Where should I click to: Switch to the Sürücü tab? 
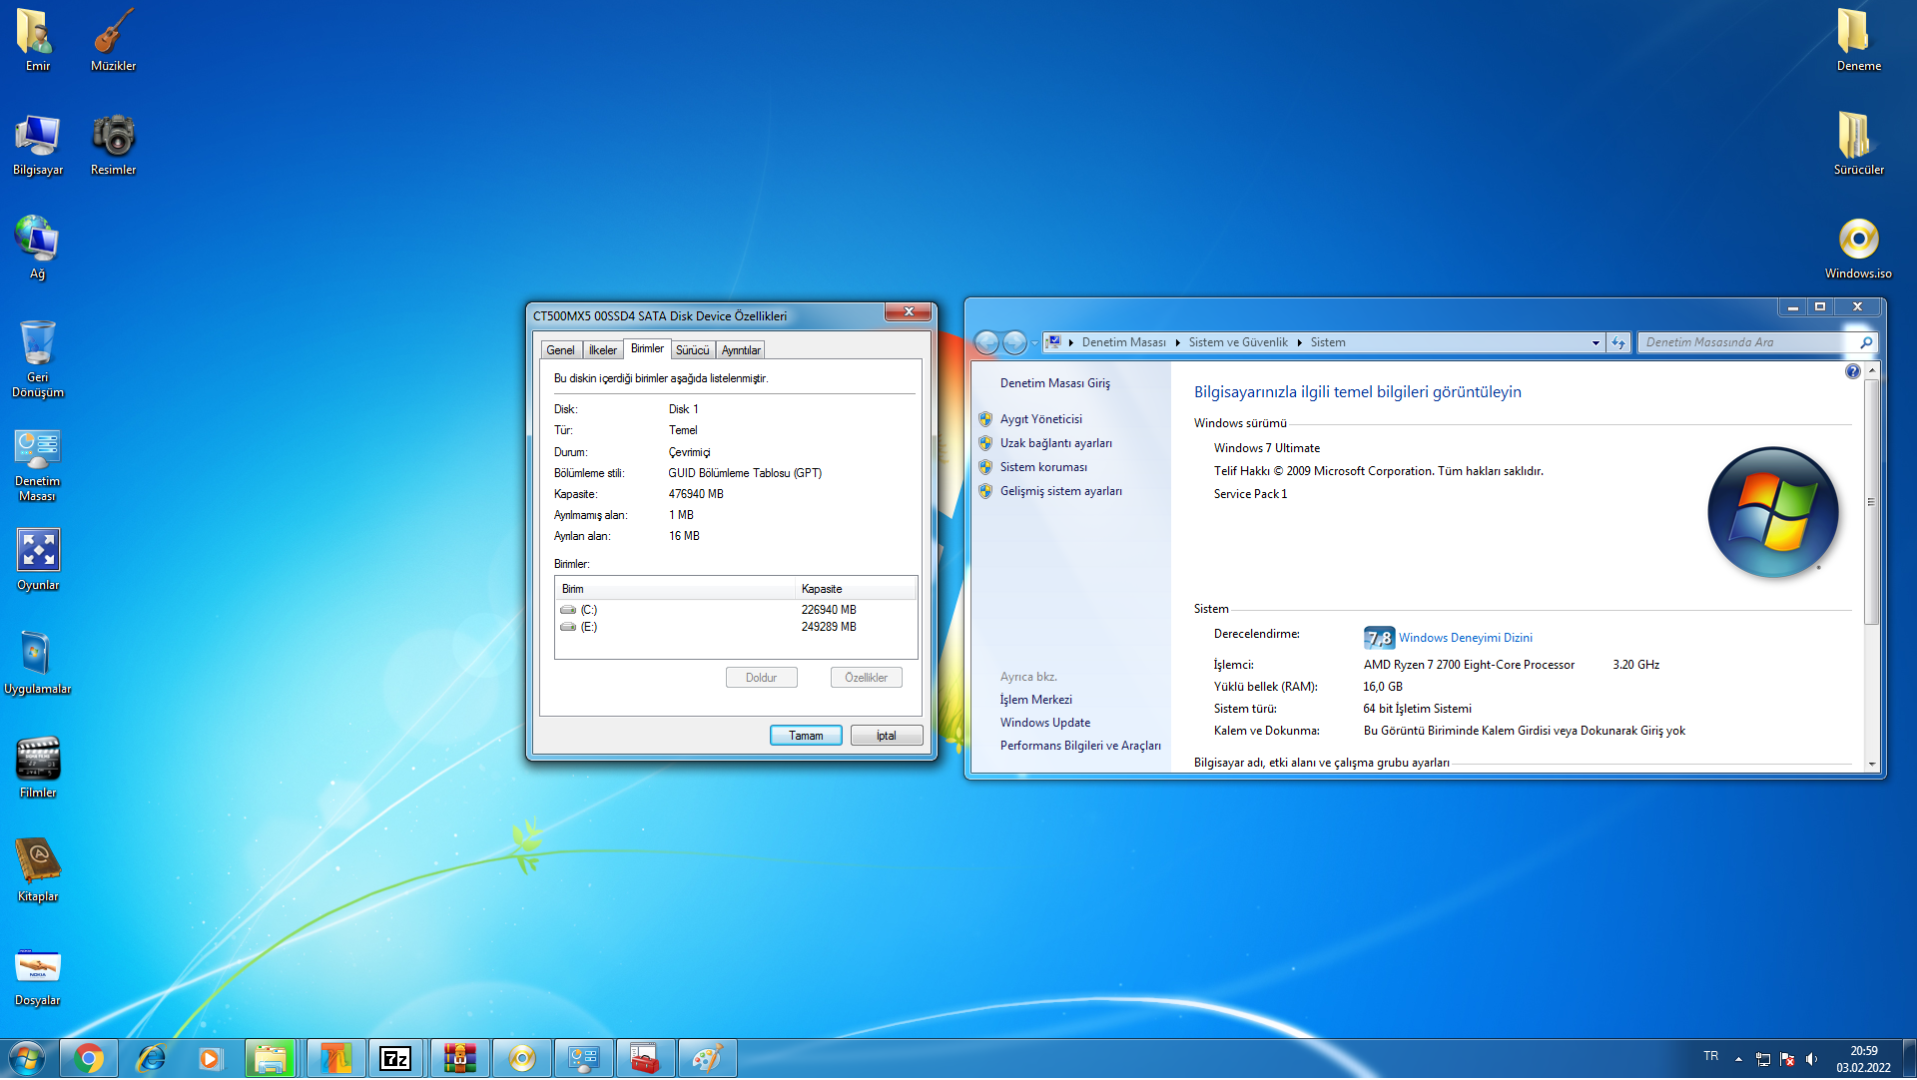pos(692,350)
